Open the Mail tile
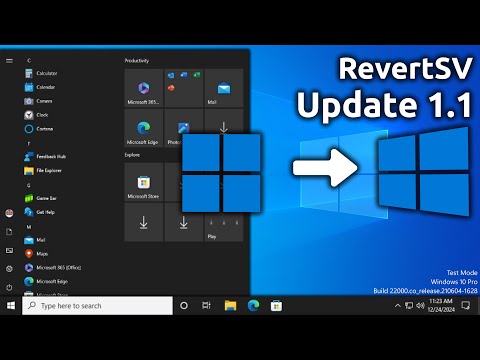This screenshot has height=360, width=480. tap(224, 88)
